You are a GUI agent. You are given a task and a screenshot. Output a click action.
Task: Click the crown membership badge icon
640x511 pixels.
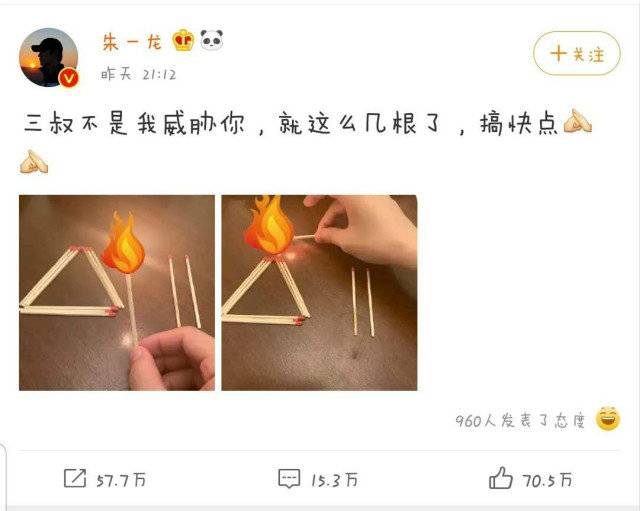click(183, 40)
